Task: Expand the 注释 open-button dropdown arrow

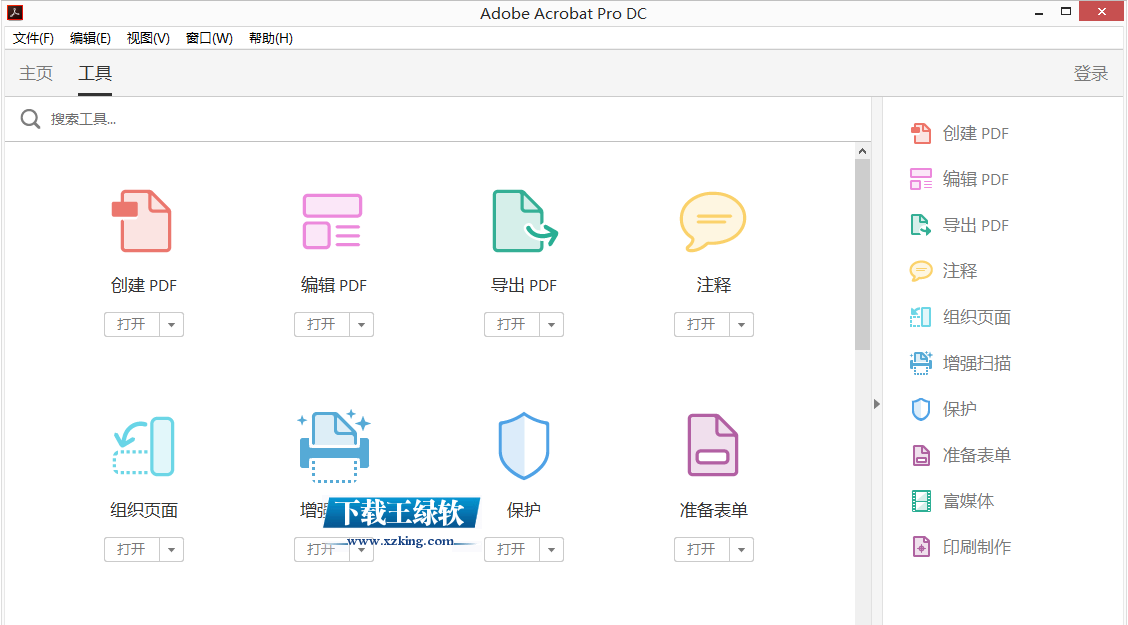Action: (741, 324)
